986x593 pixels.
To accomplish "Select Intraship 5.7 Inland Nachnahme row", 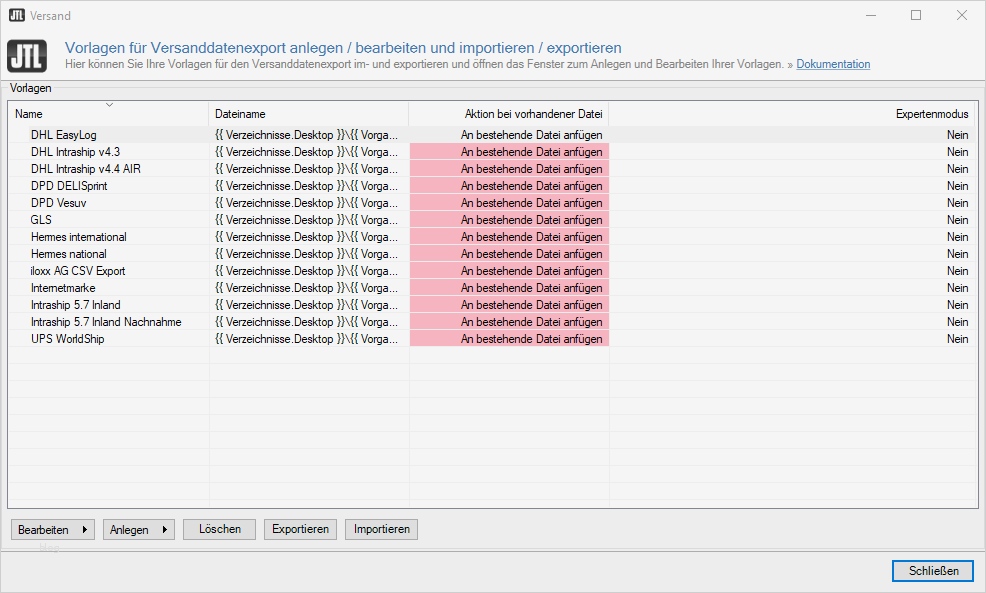I will coord(492,321).
